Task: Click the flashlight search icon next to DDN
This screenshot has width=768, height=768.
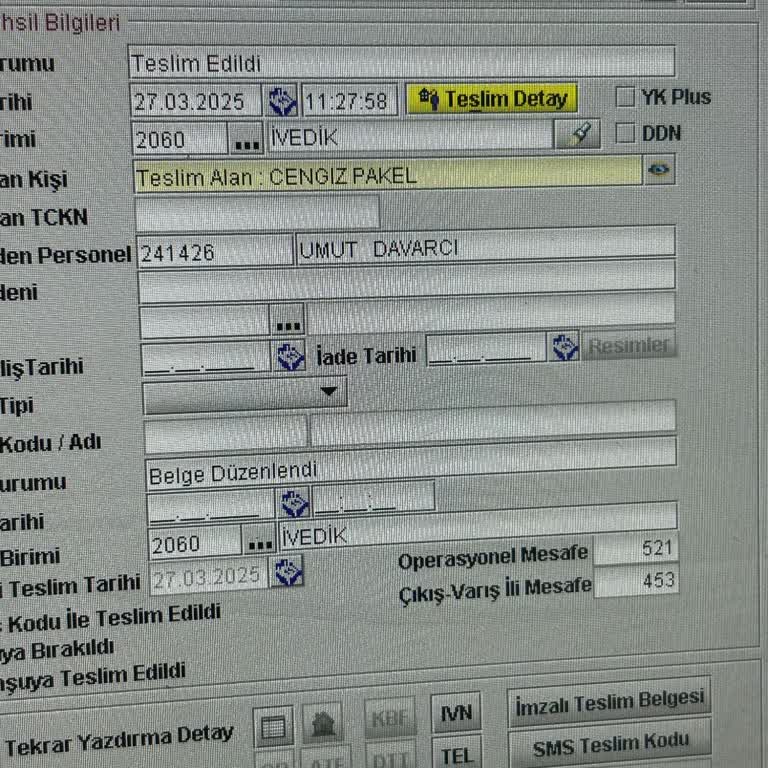Action: (577, 134)
